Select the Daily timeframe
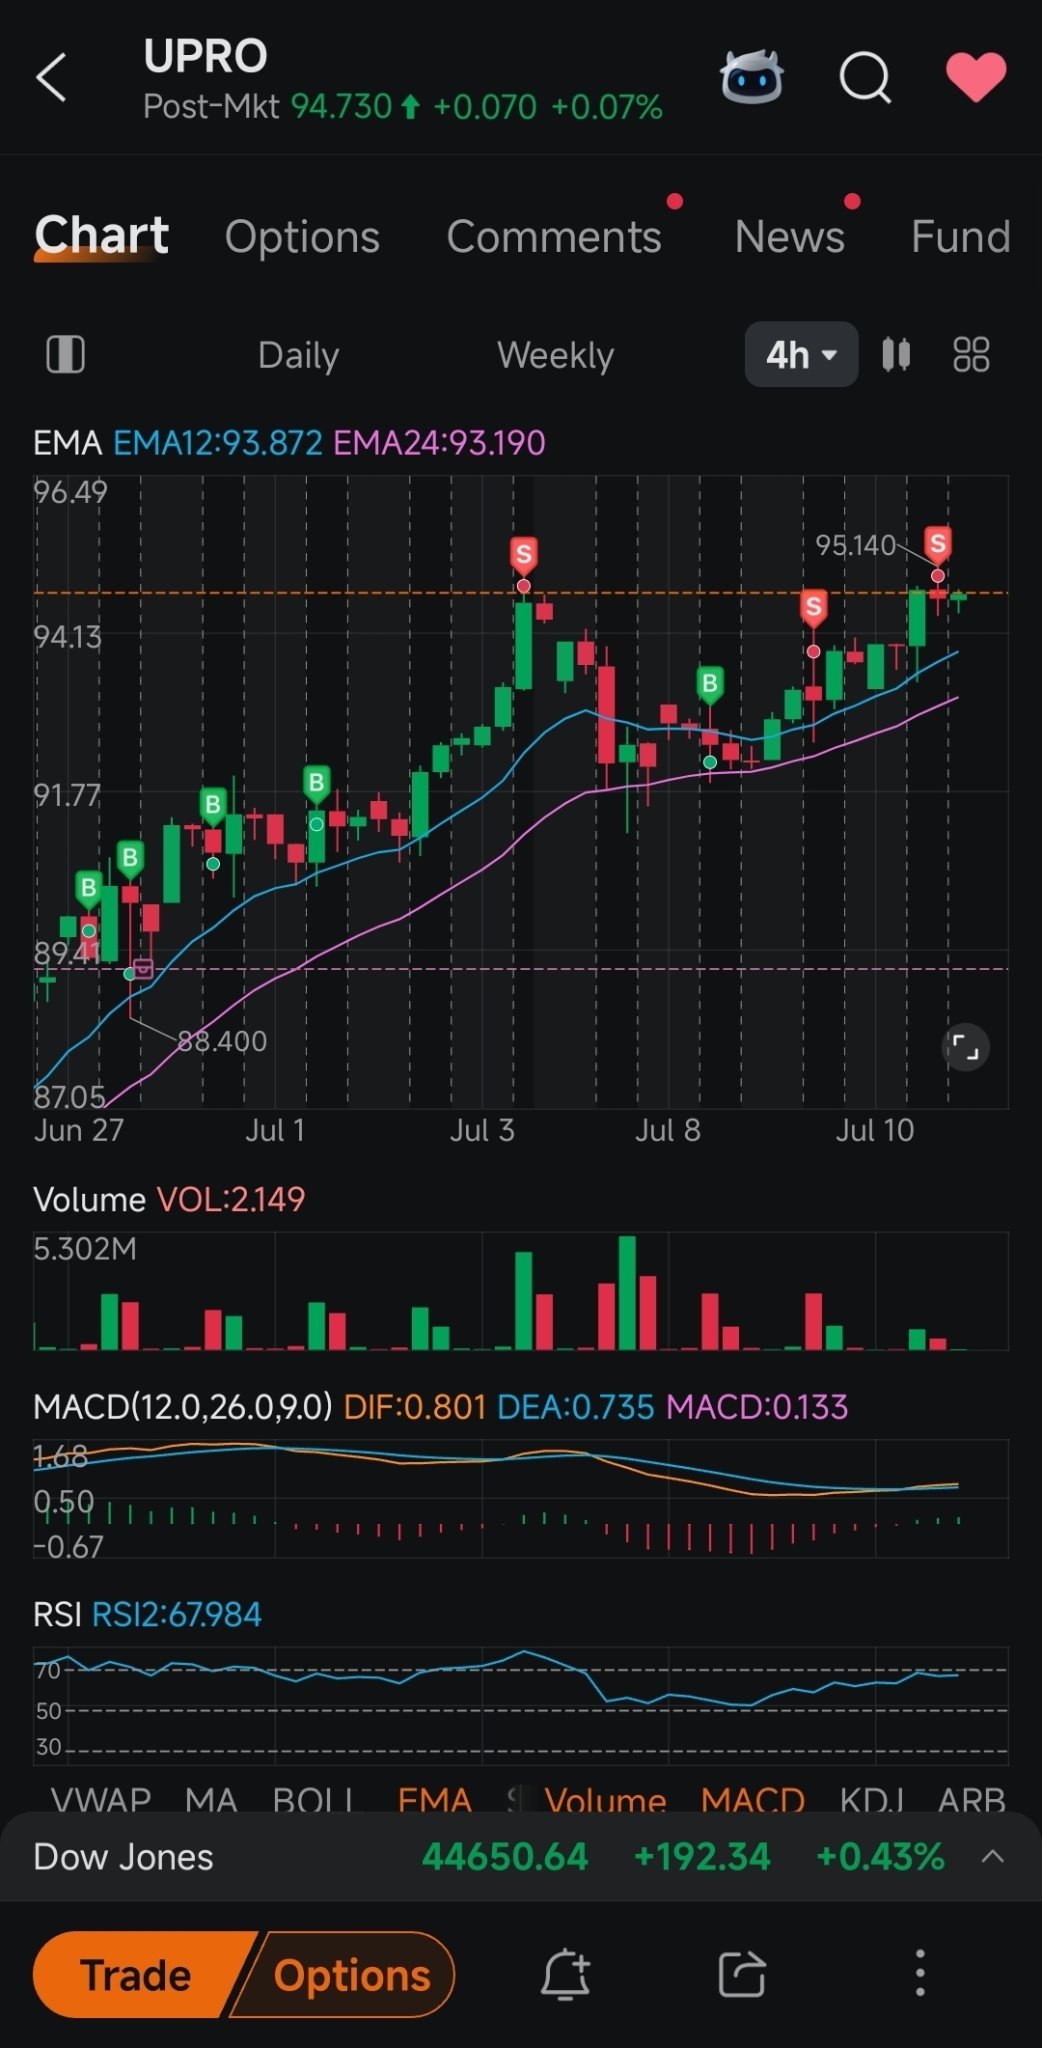1042x2048 pixels. (298, 355)
